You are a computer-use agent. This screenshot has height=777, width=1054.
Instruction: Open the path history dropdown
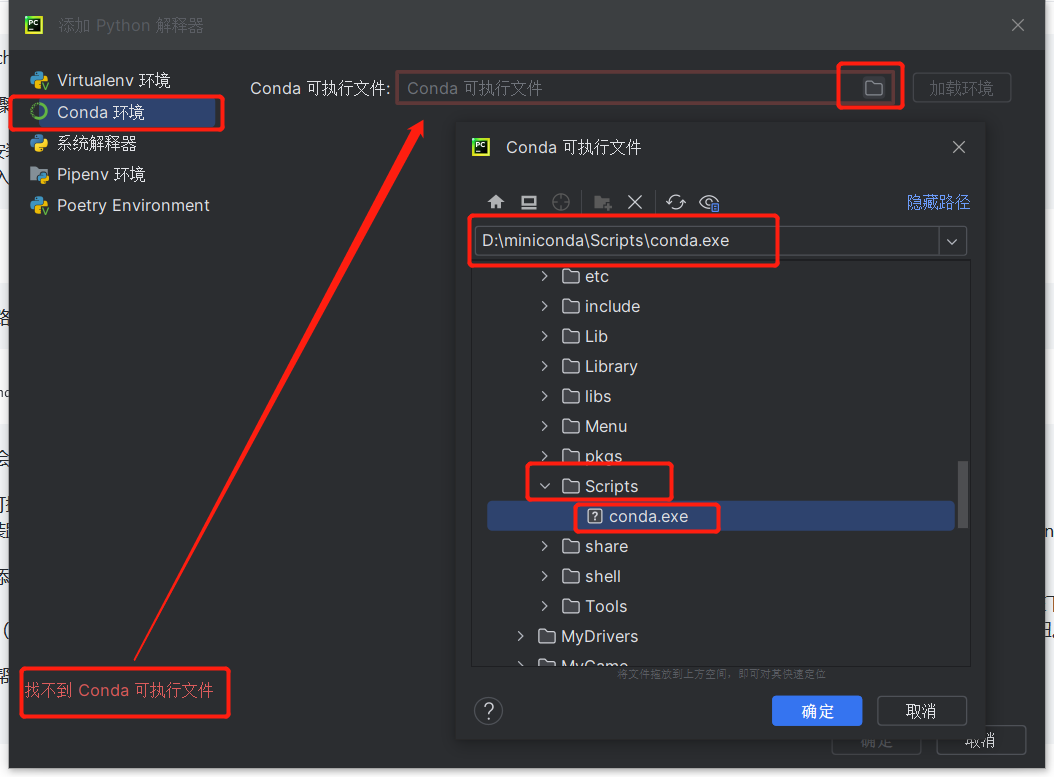952,241
